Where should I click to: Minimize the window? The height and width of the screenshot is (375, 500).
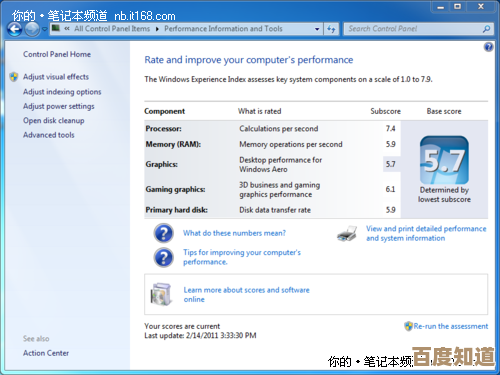[440, 7]
